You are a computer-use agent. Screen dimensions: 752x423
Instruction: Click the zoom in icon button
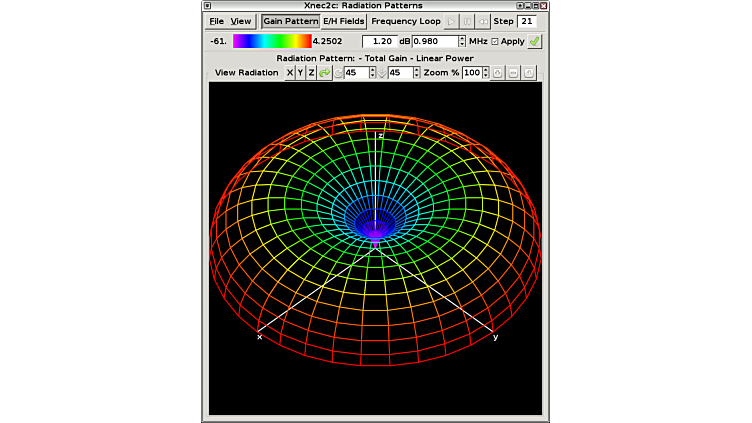tap(499, 73)
